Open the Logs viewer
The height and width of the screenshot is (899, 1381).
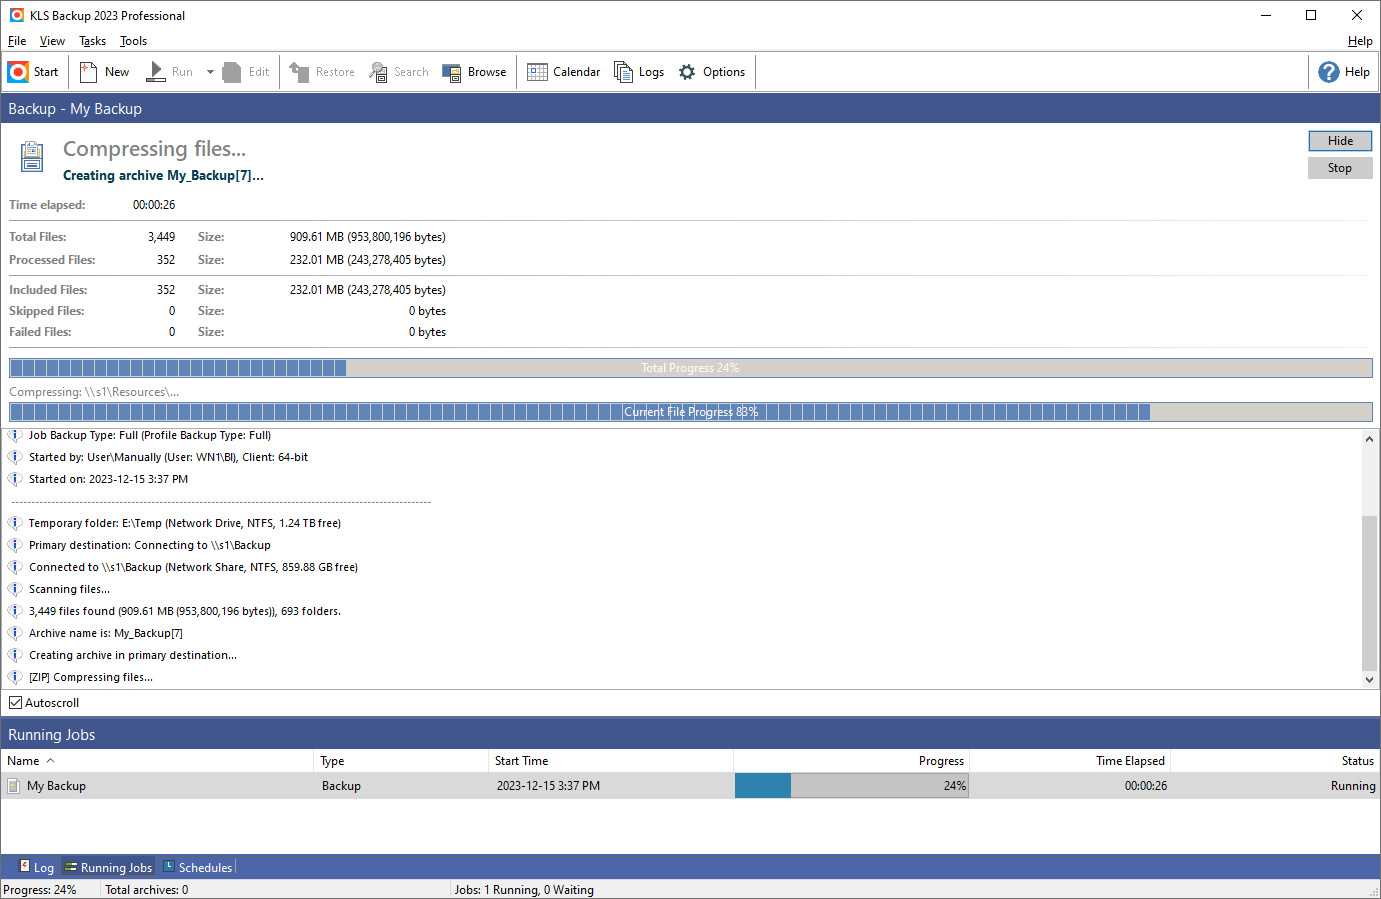coord(639,72)
